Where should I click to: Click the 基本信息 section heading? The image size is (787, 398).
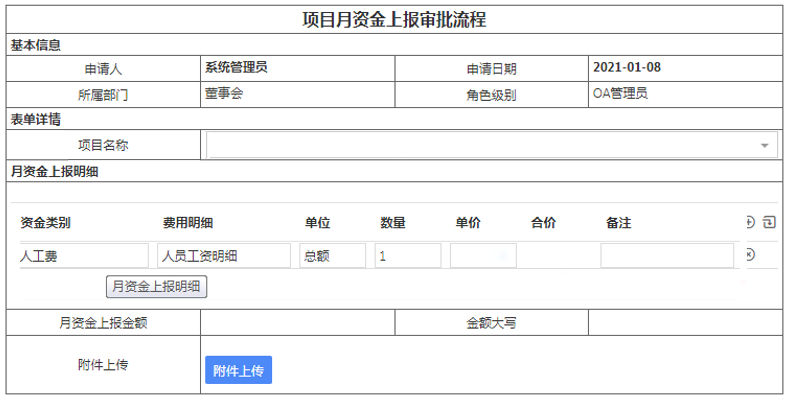click(x=36, y=45)
